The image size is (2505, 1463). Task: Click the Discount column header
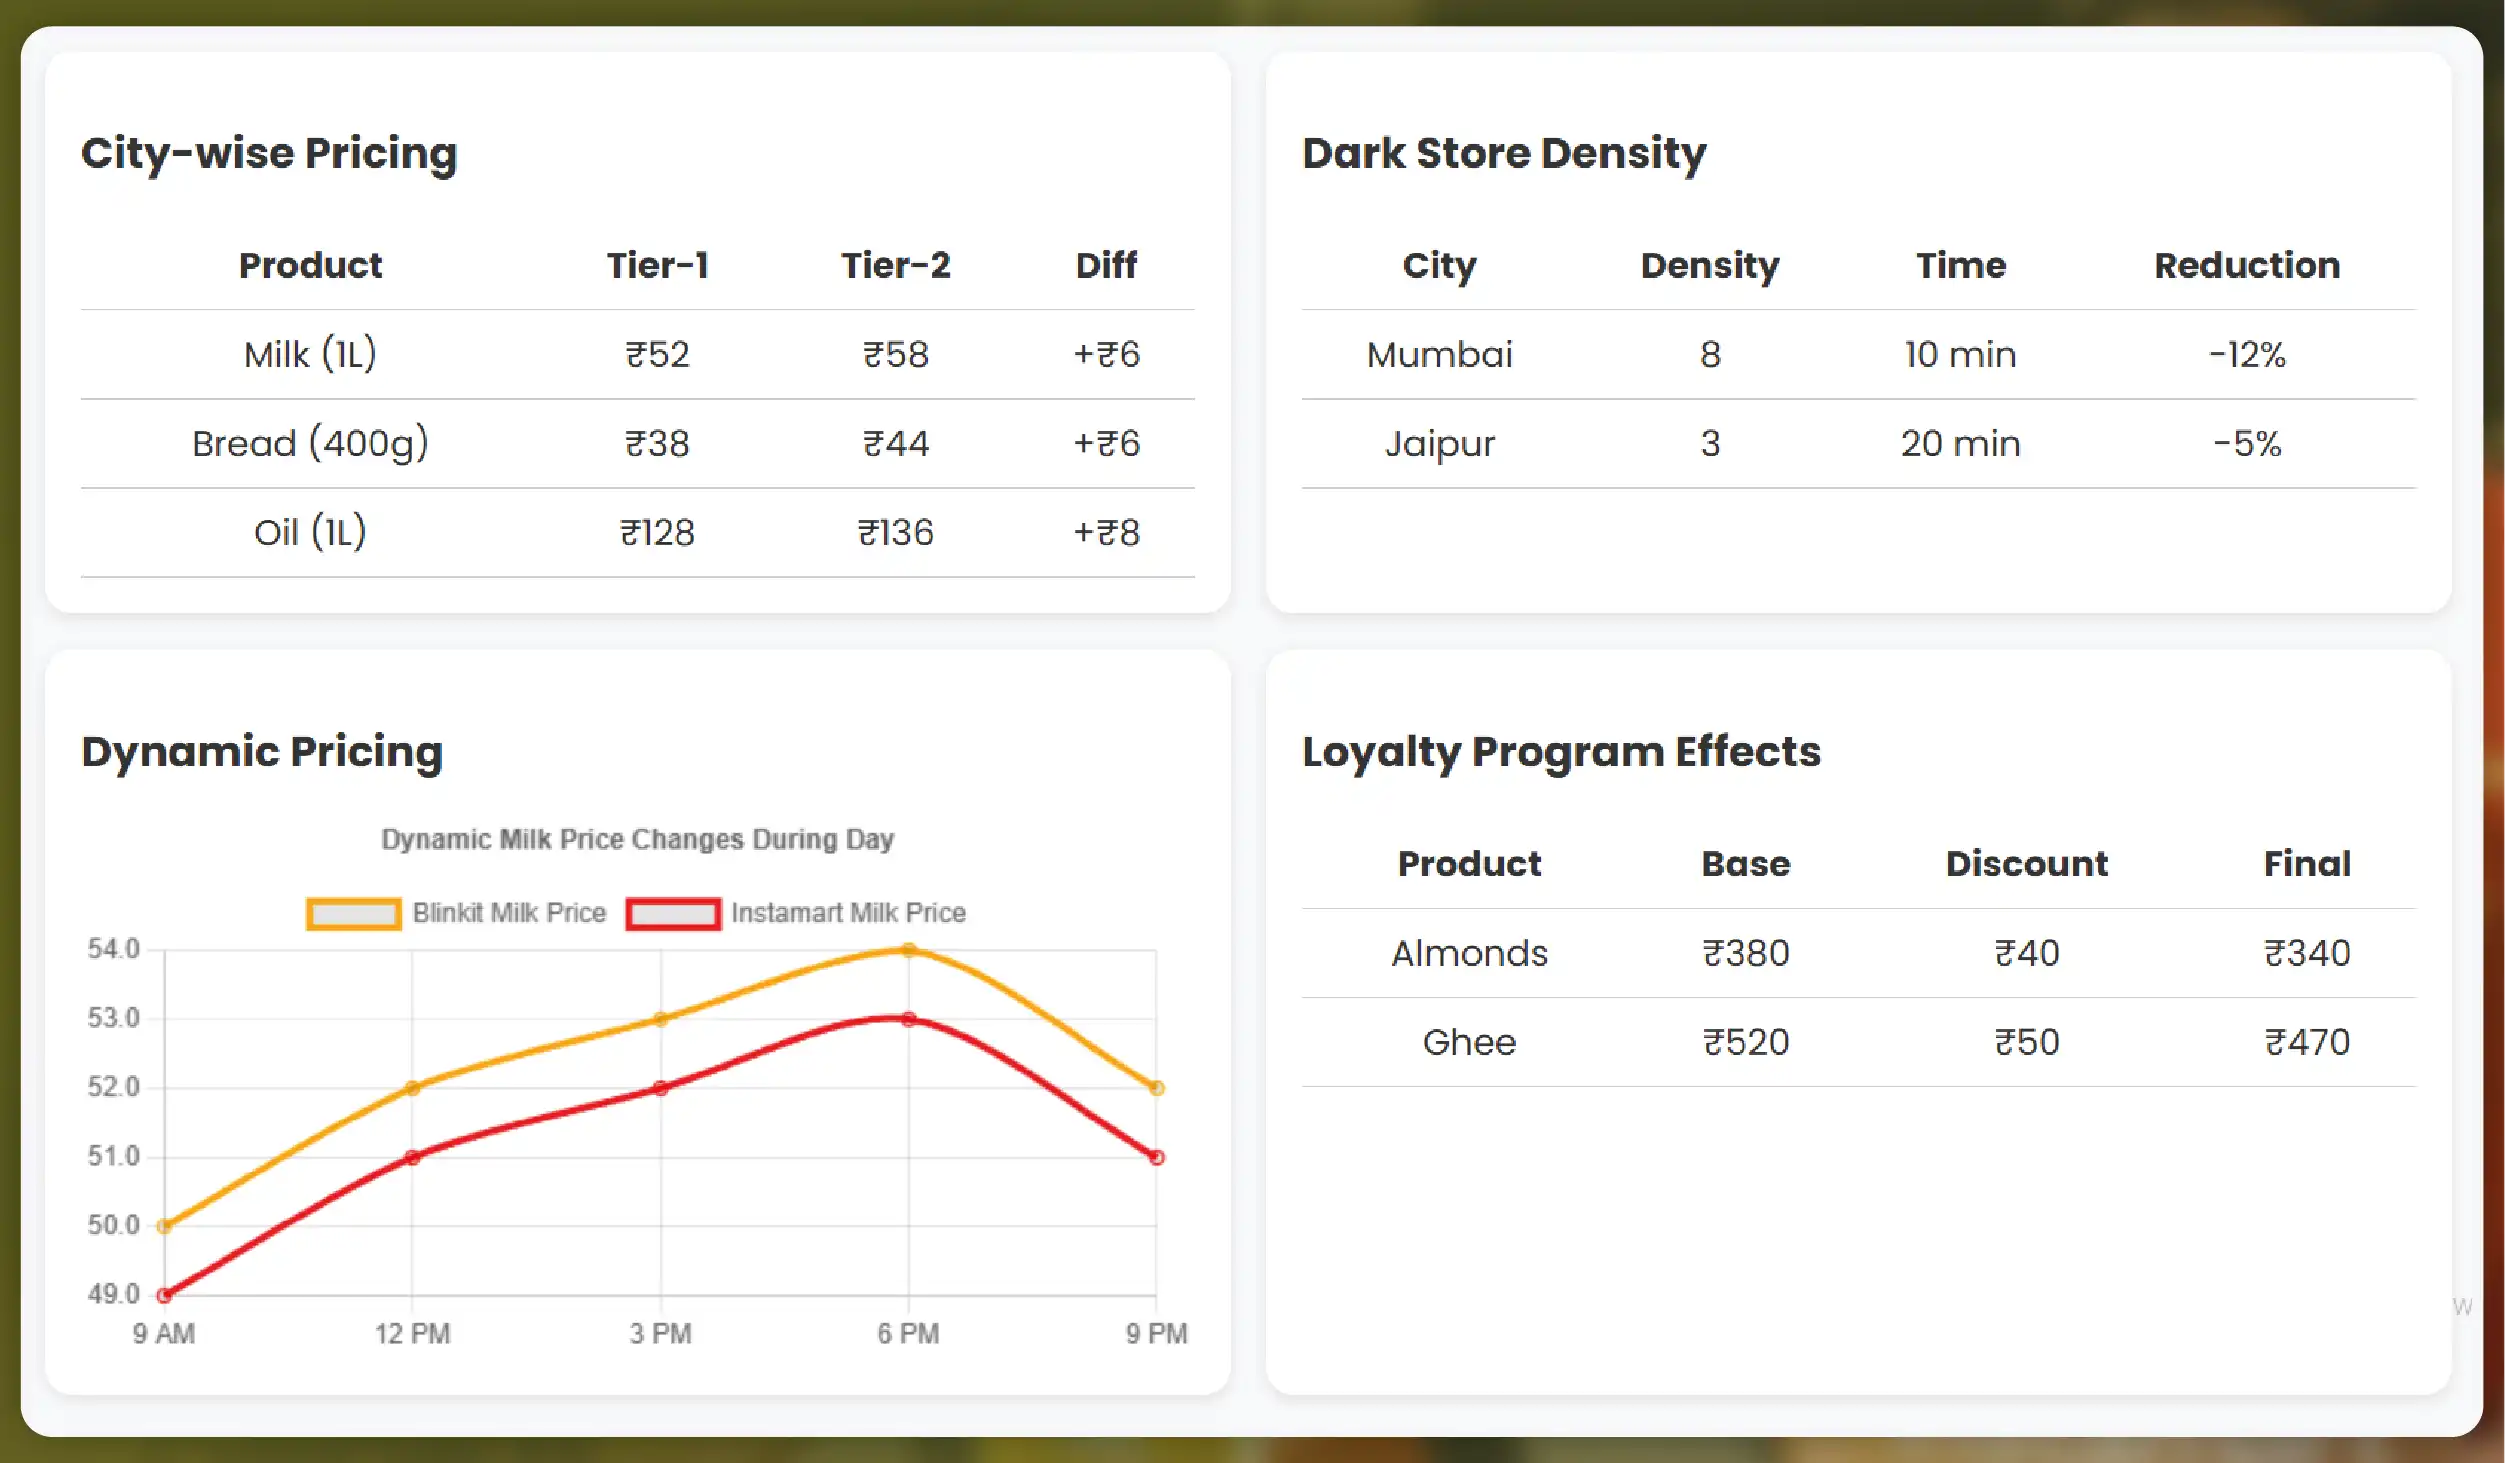click(x=2026, y=863)
